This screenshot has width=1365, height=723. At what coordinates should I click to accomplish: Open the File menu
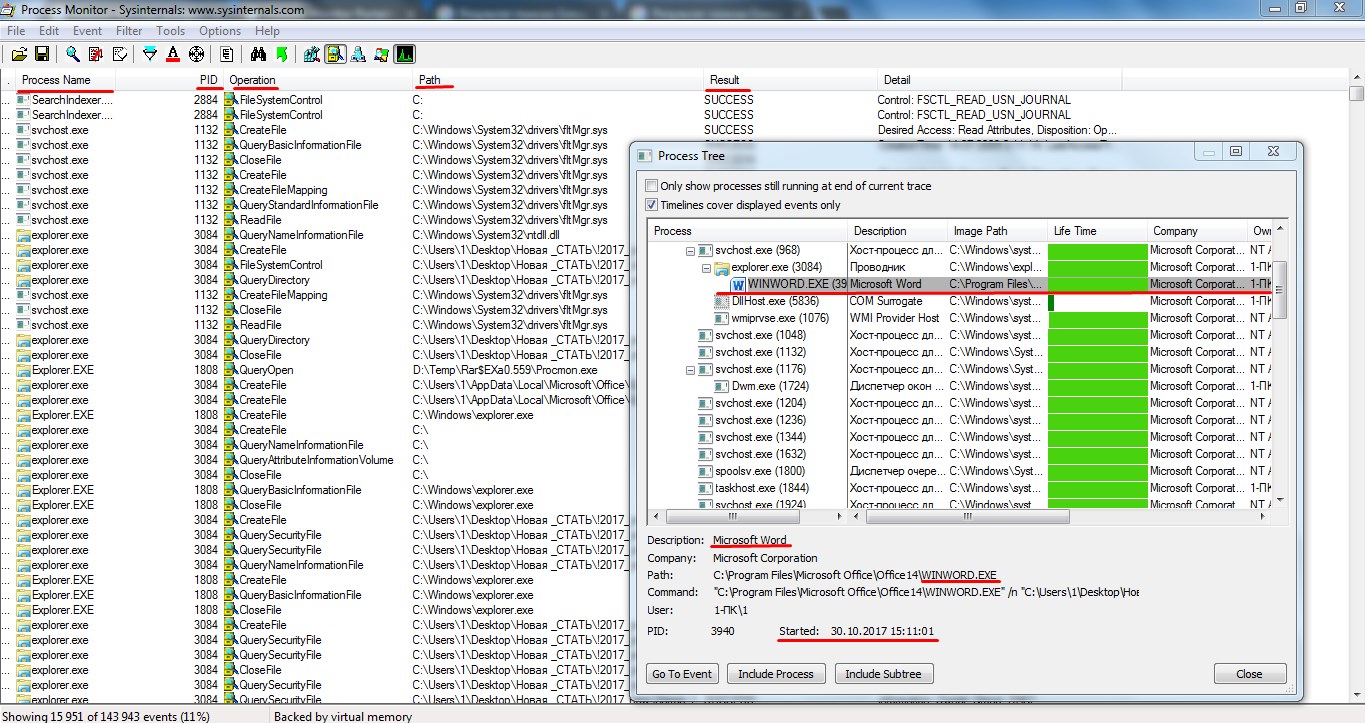[16, 31]
